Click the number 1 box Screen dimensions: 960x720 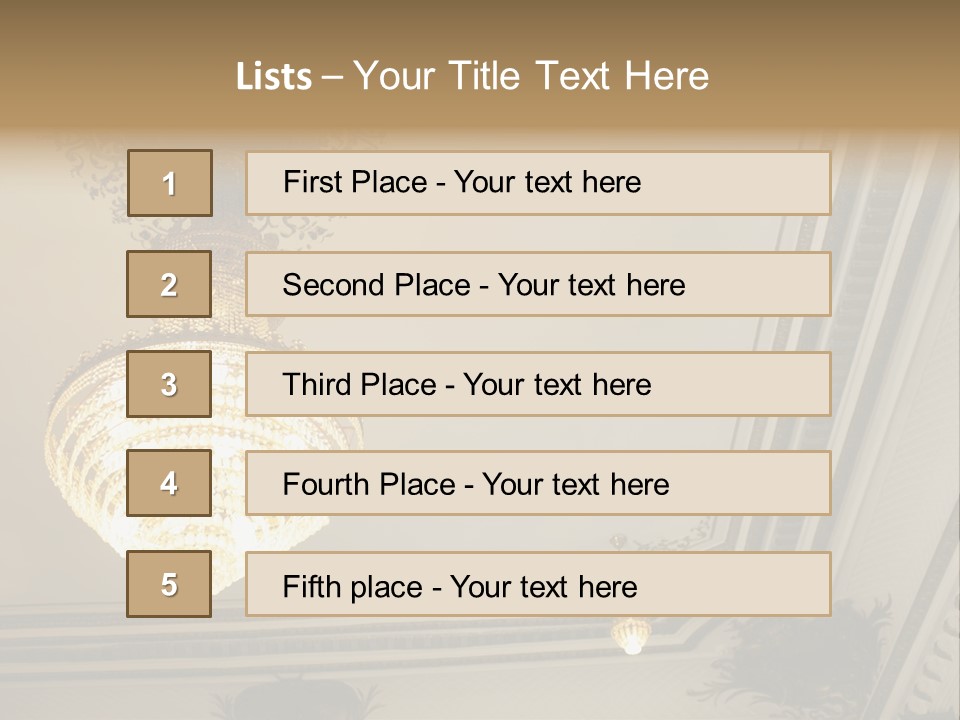pos(170,183)
